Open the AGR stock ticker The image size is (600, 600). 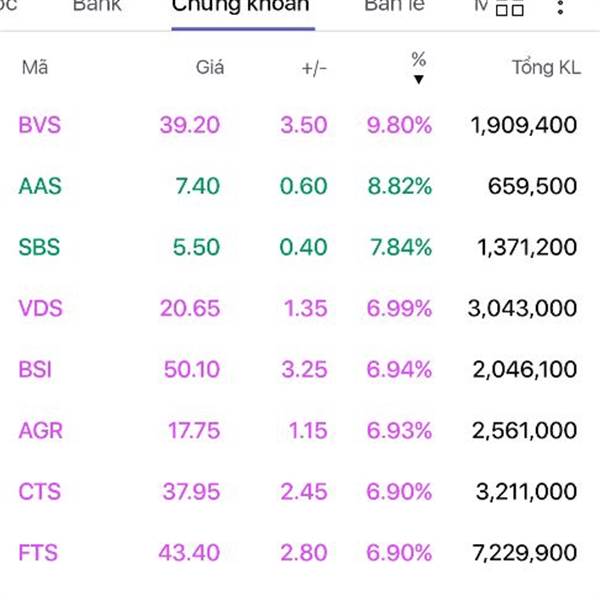point(41,431)
